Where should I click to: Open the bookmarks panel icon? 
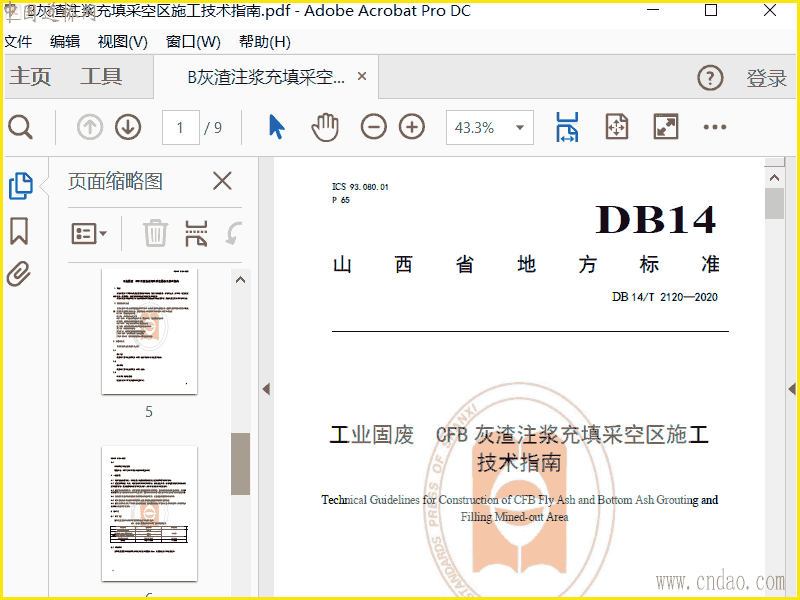click(x=19, y=231)
